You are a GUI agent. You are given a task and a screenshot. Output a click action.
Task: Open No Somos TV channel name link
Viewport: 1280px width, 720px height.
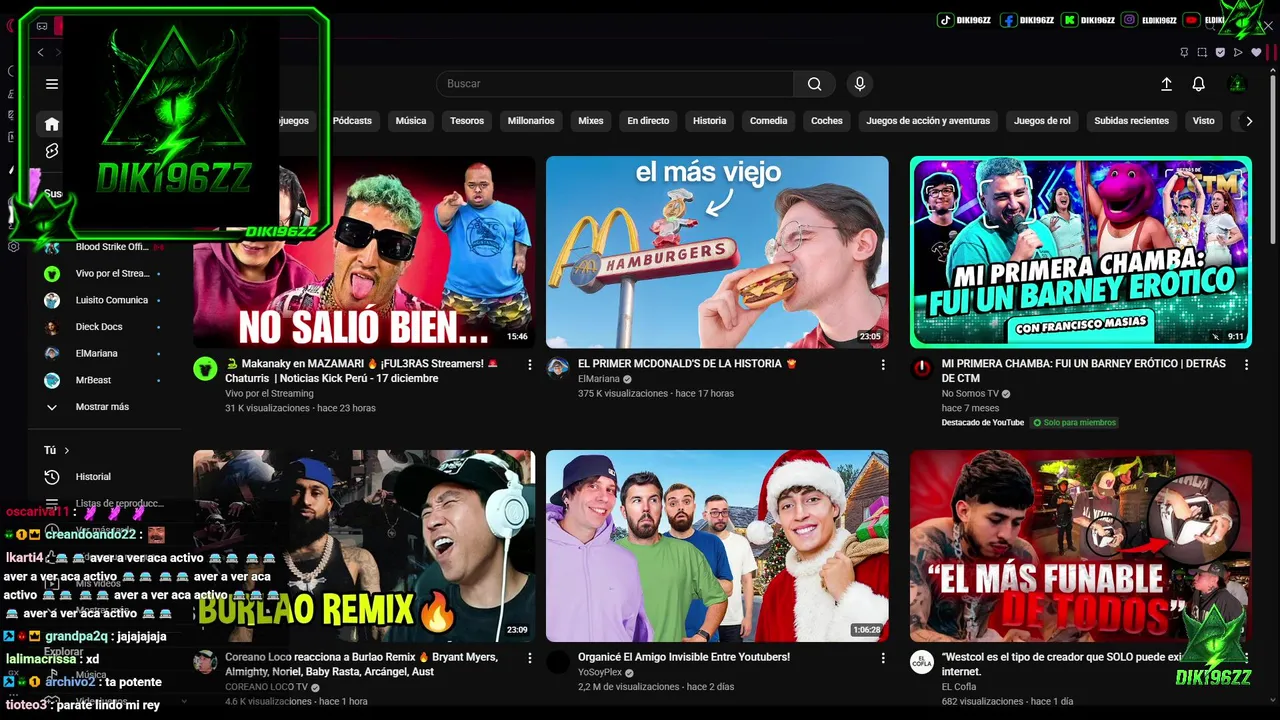[x=970, y=393]
